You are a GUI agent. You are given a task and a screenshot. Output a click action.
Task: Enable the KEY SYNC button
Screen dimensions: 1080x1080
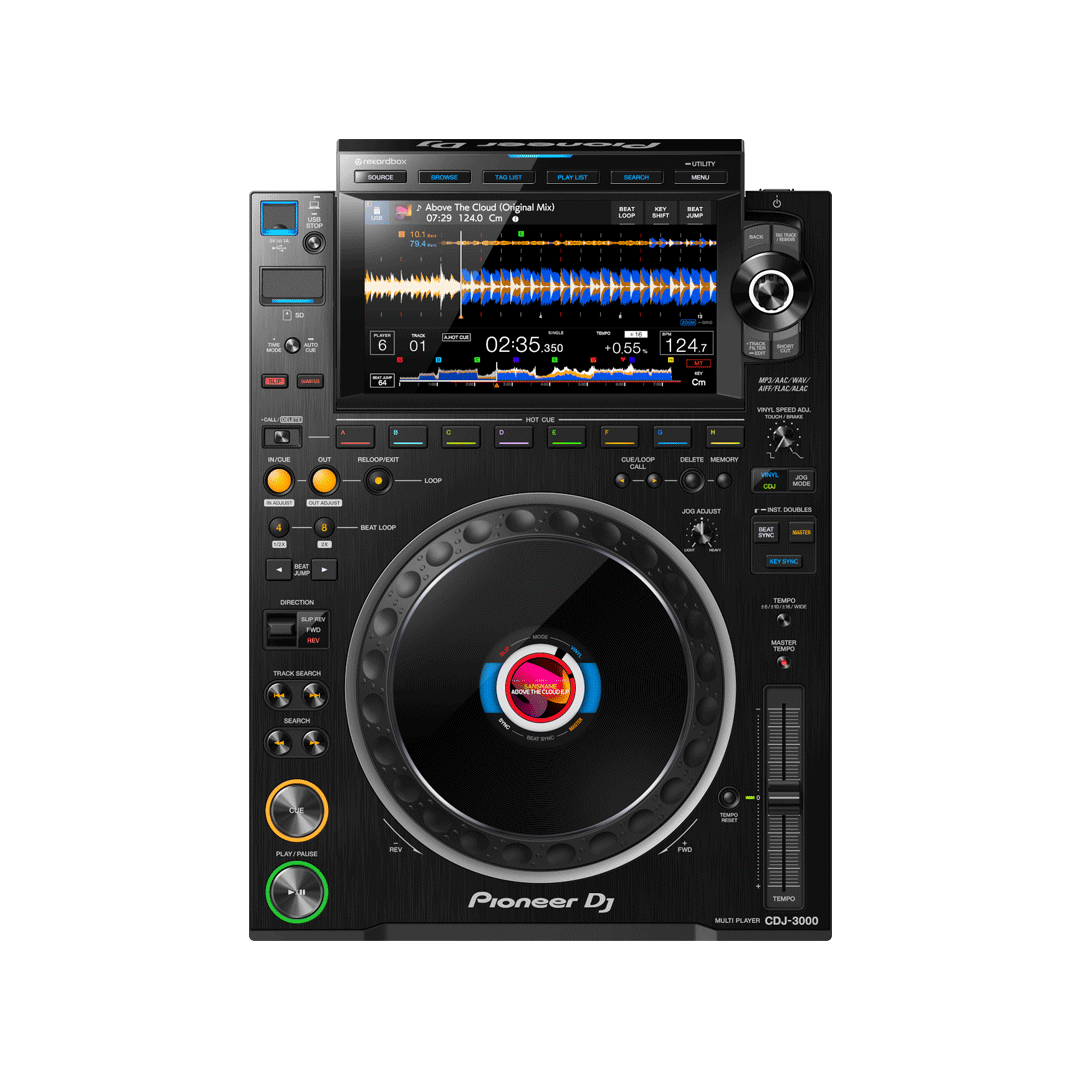tap(783, 561)
